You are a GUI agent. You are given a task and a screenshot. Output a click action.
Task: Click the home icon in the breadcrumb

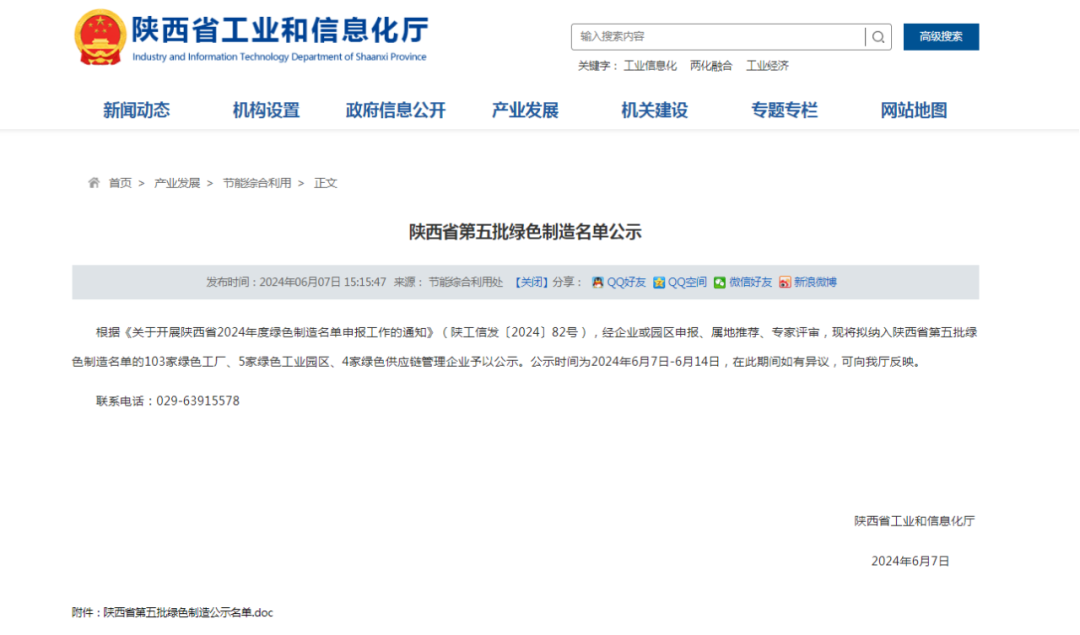[93, 183]
